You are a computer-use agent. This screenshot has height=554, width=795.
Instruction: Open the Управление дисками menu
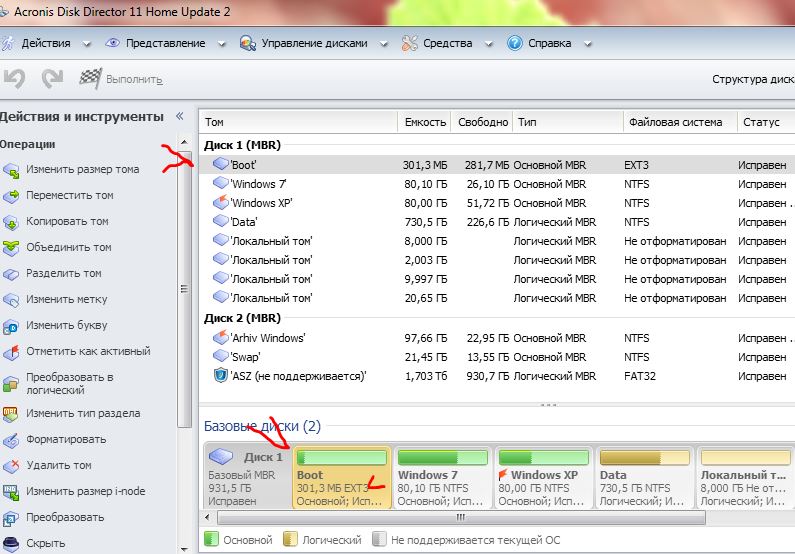(x=314, y=43)
